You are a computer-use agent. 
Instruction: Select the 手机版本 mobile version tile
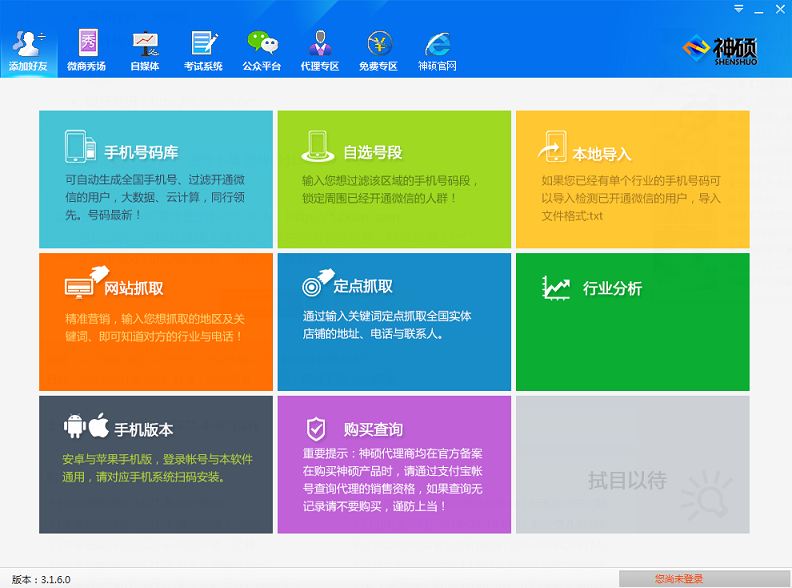[x=155, y=464]
